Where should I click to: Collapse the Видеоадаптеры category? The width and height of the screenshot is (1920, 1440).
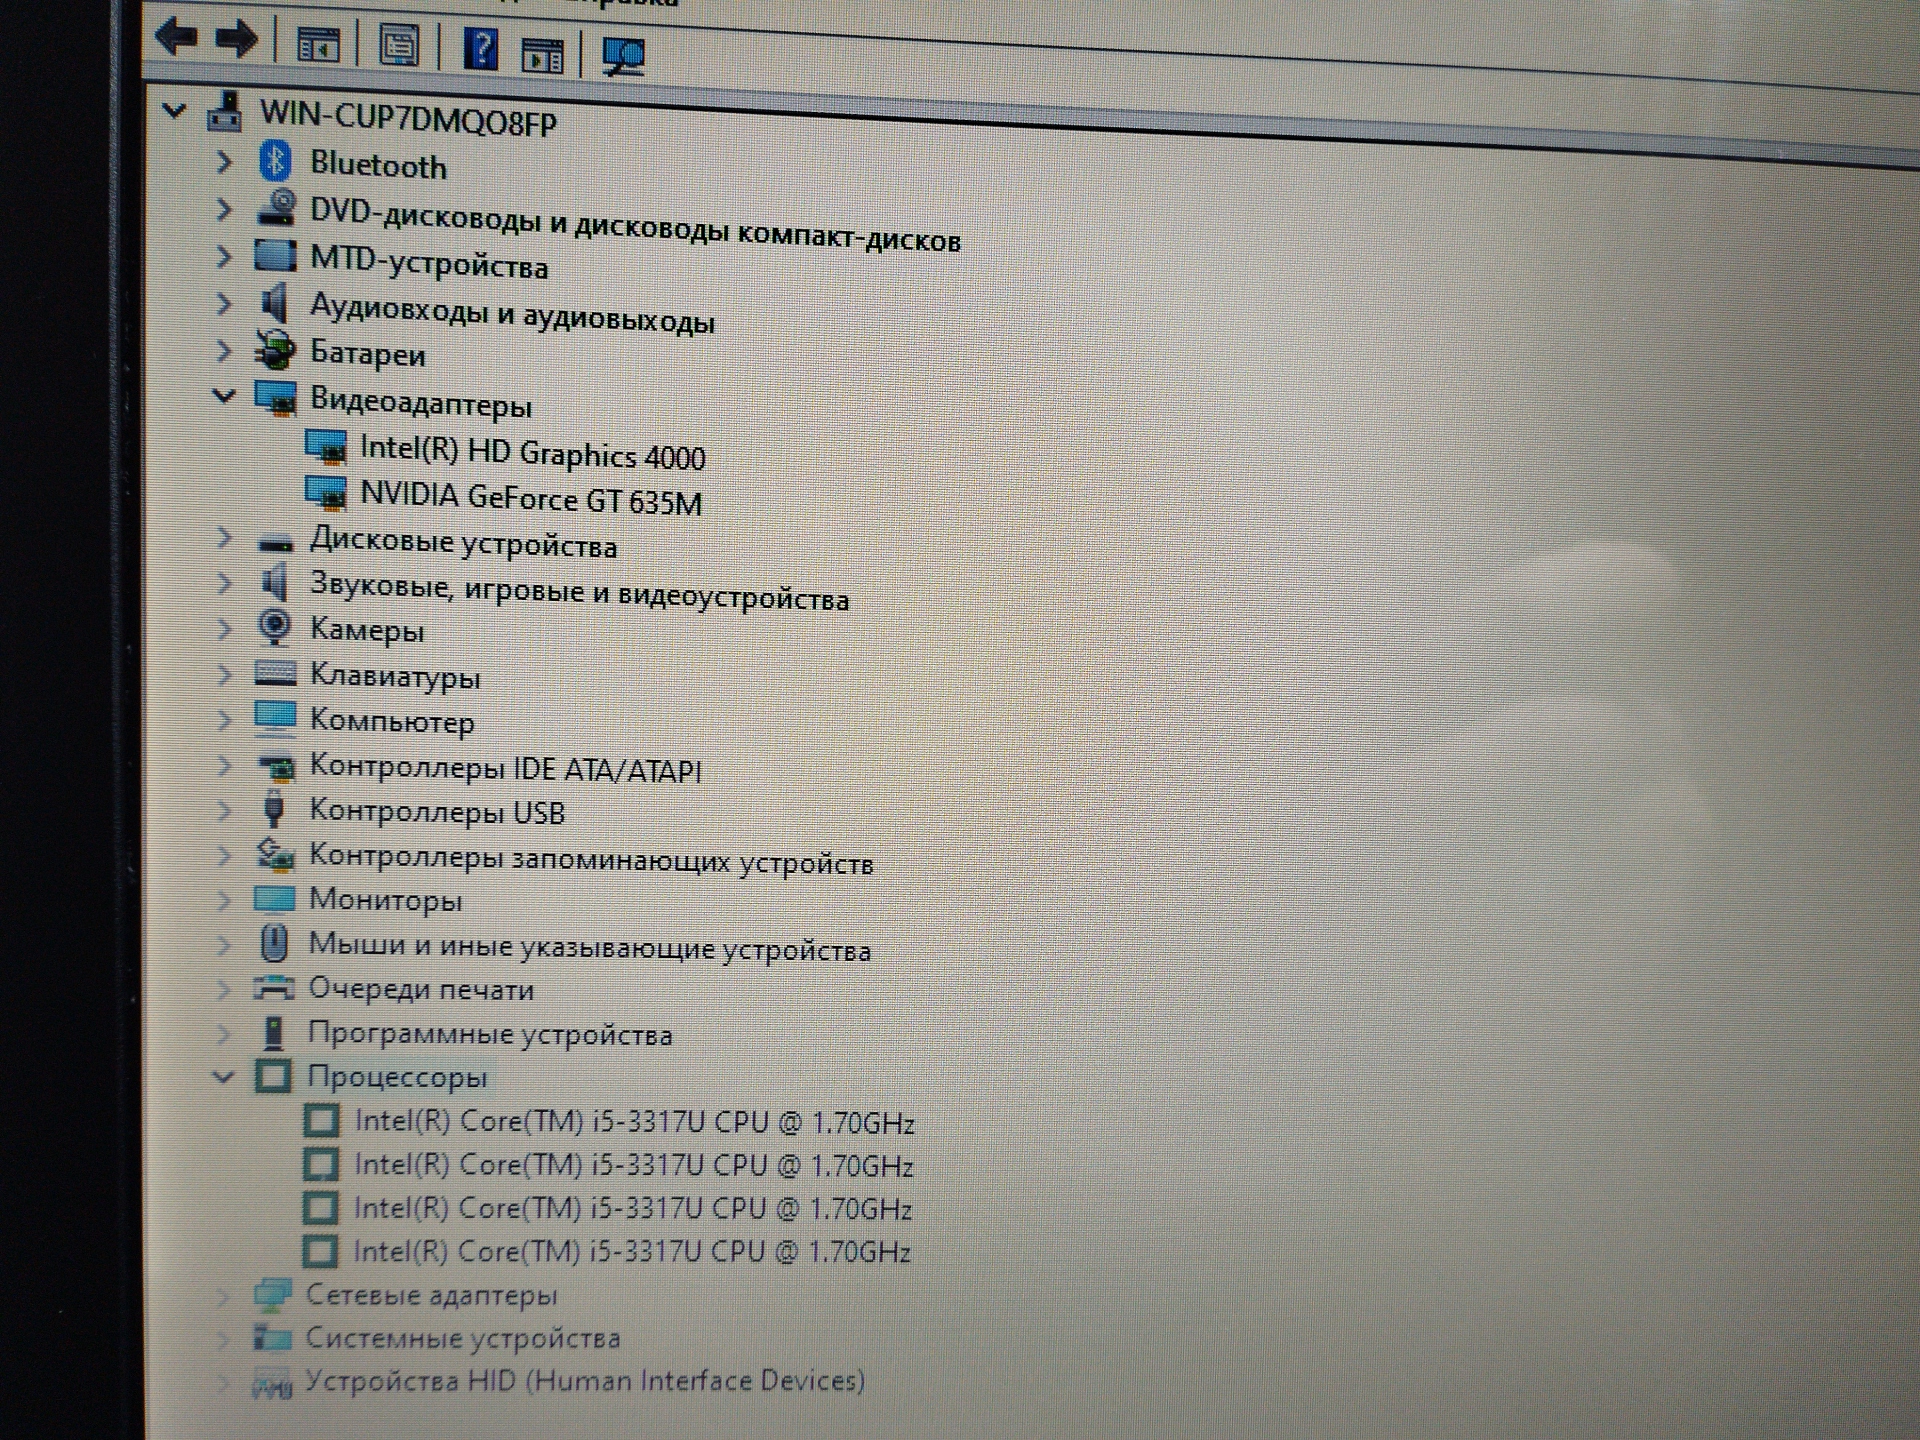pyautogui.click(x=224, y=396)
